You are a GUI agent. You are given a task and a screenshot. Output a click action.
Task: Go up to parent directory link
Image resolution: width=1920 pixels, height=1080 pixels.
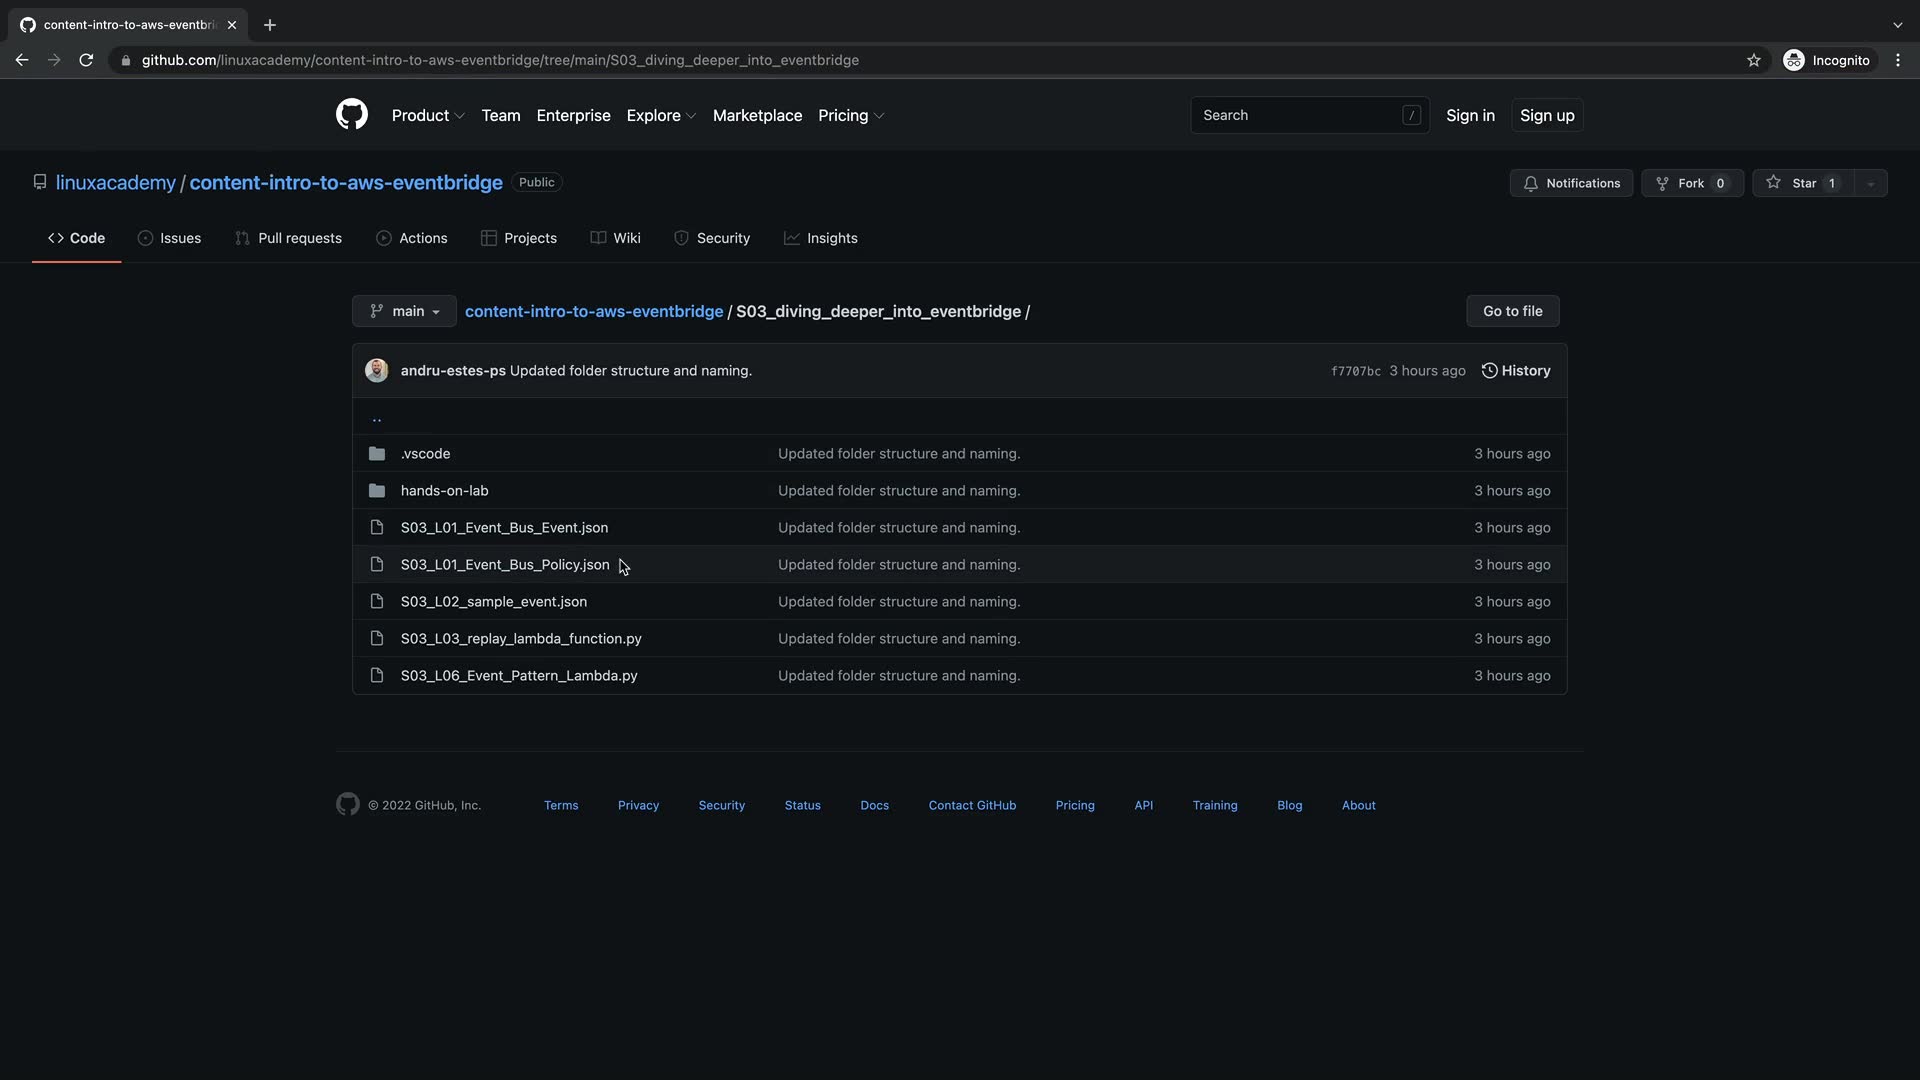tap(377, 418)
